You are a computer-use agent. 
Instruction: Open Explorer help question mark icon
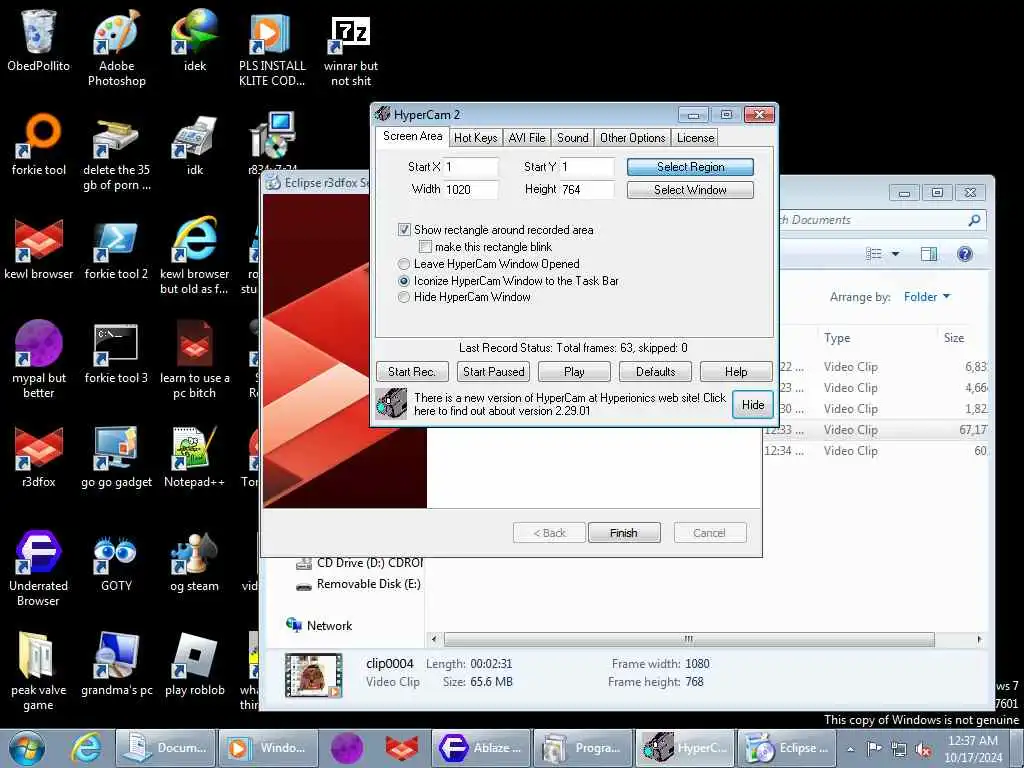pos(965,254)
